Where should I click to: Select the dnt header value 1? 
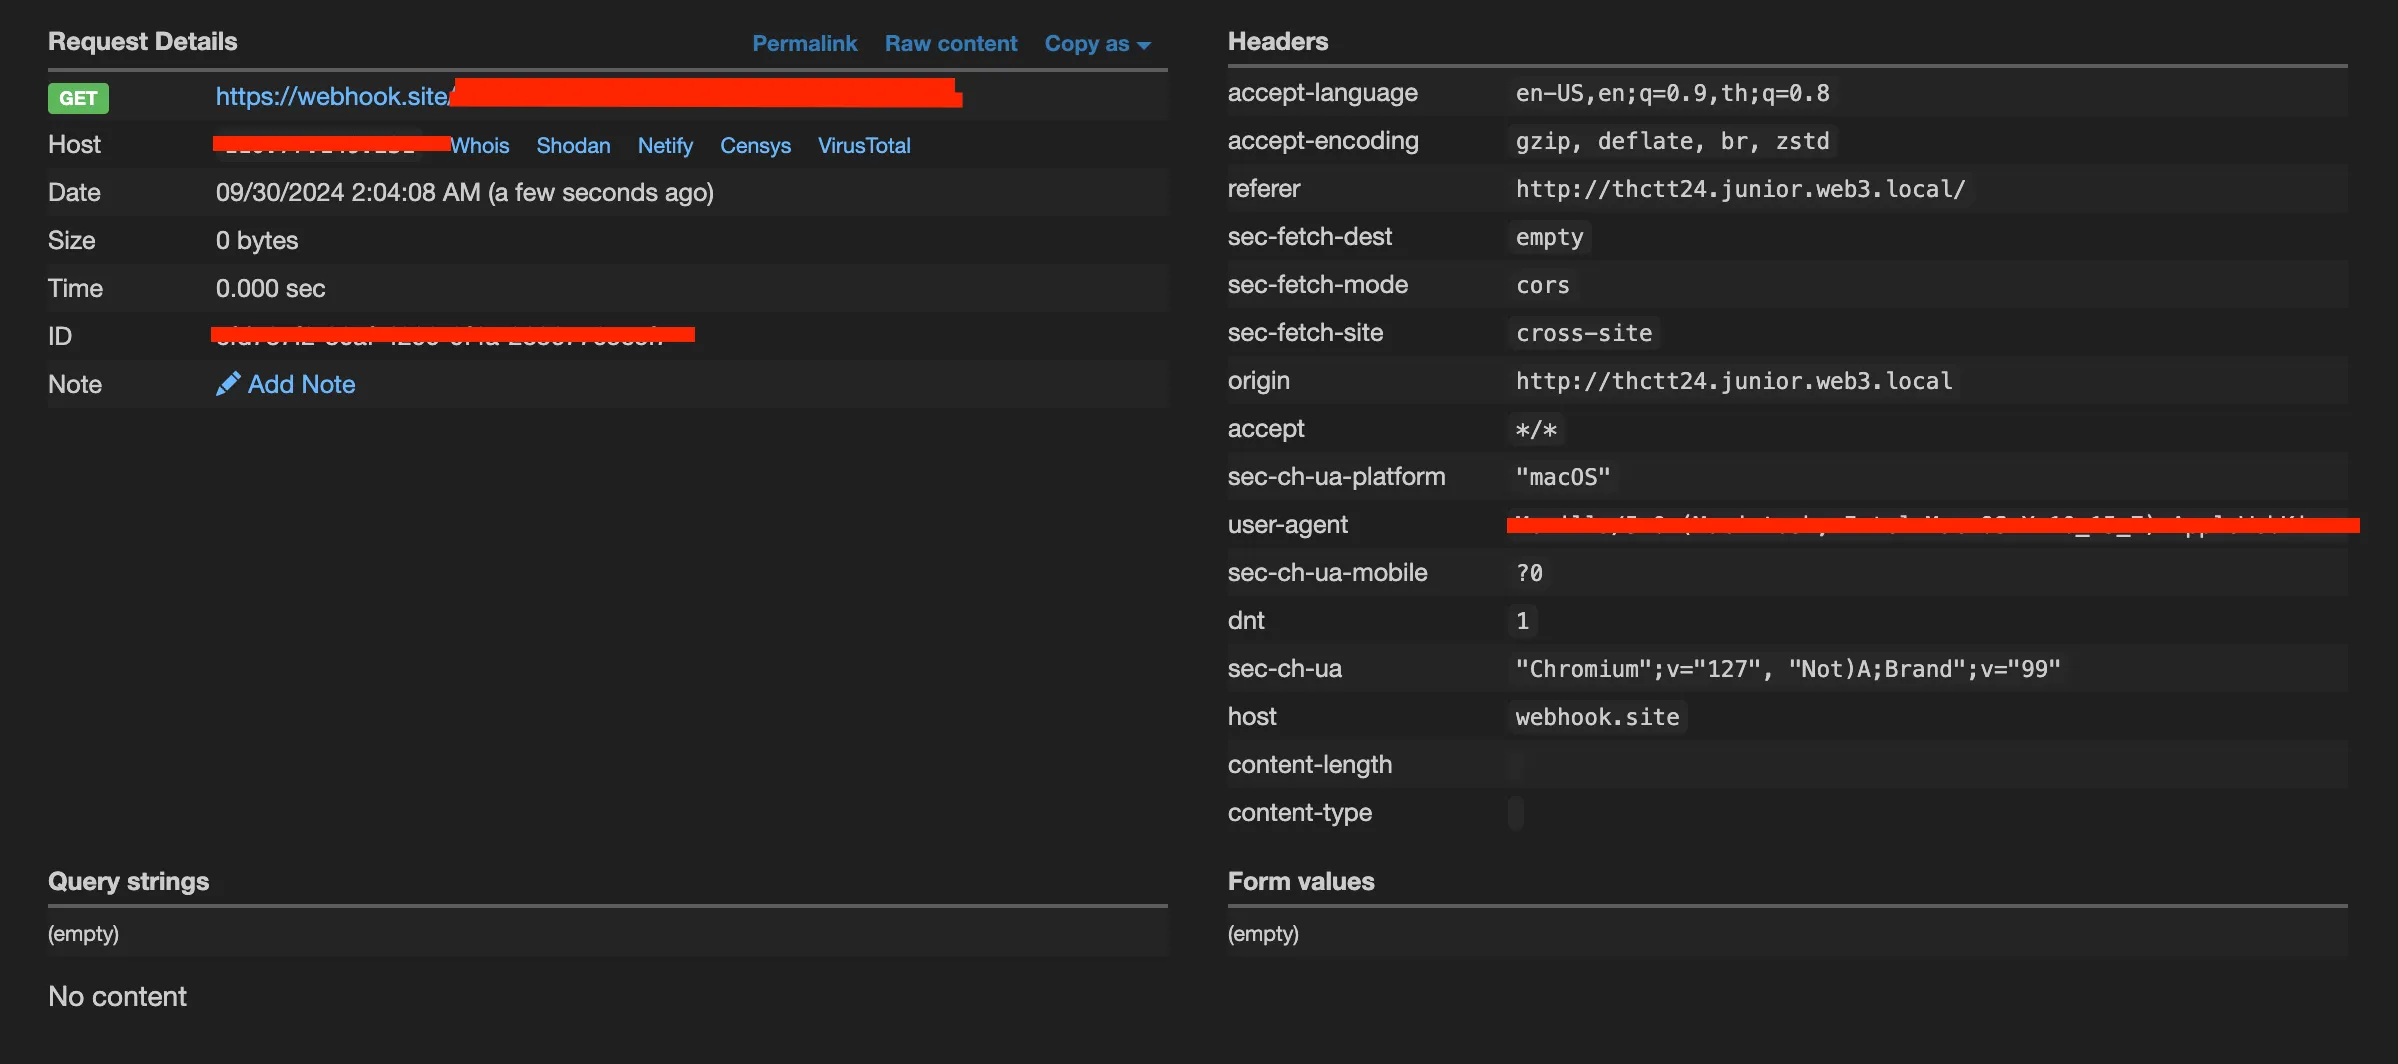click(x=1522, y=621)
